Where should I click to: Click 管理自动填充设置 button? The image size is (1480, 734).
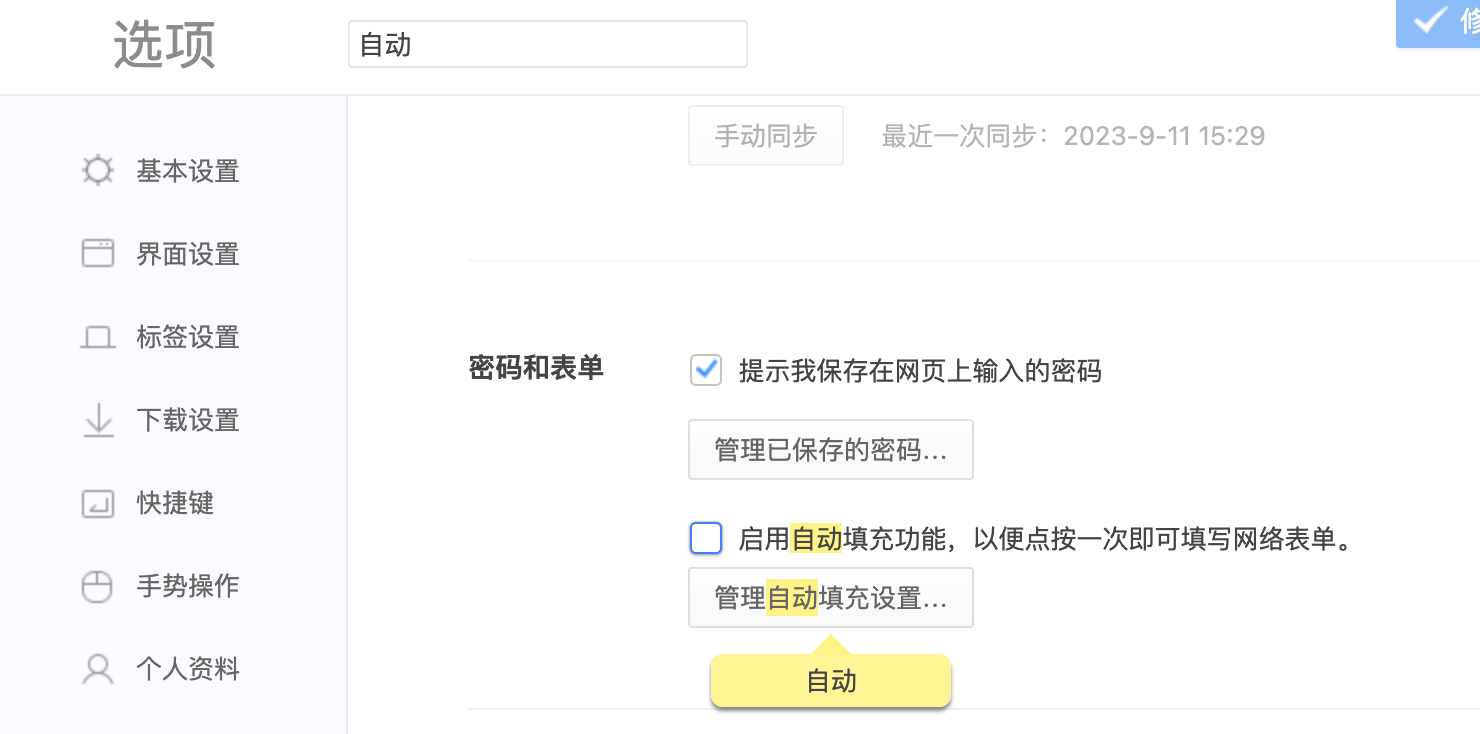pos(830,598)
